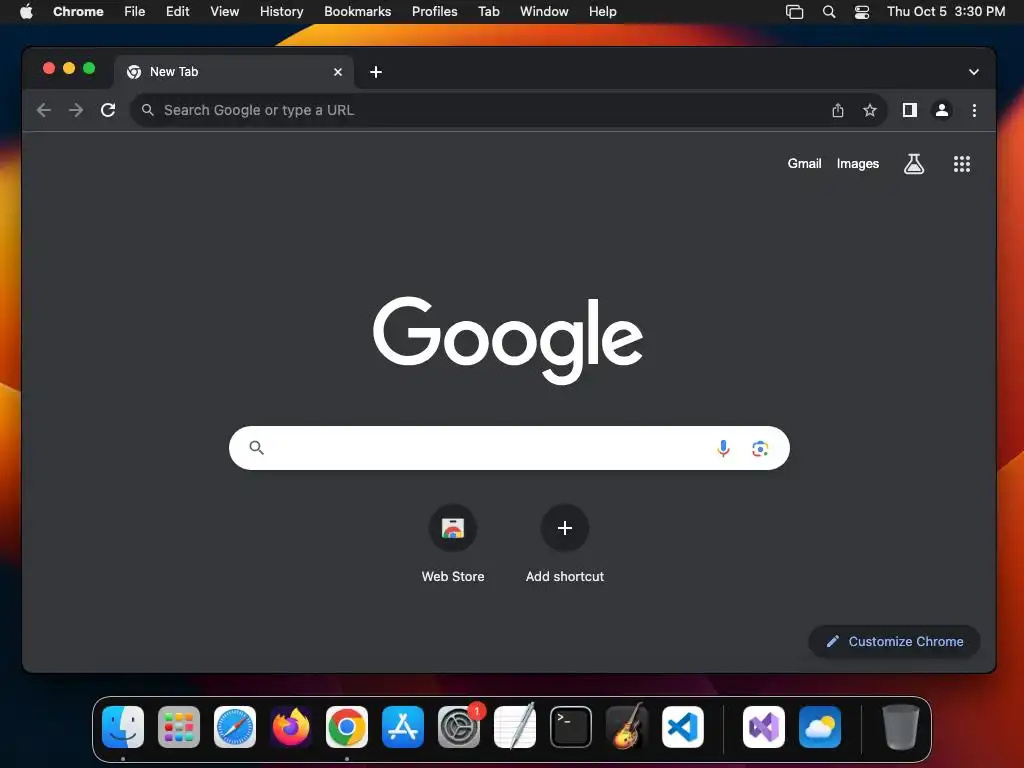
Task: Toggle the Chrome side panel
Action: click(910, 110)
